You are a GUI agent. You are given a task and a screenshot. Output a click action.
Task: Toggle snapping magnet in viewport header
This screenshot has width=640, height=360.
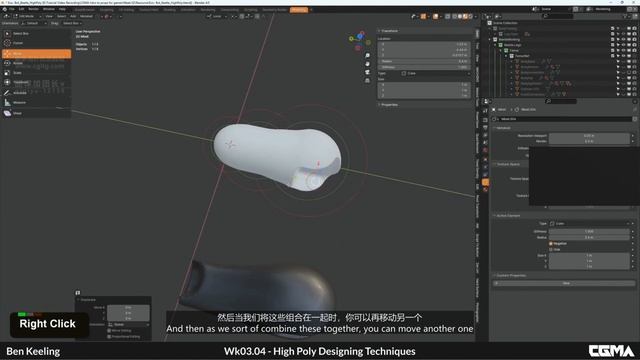242,16
